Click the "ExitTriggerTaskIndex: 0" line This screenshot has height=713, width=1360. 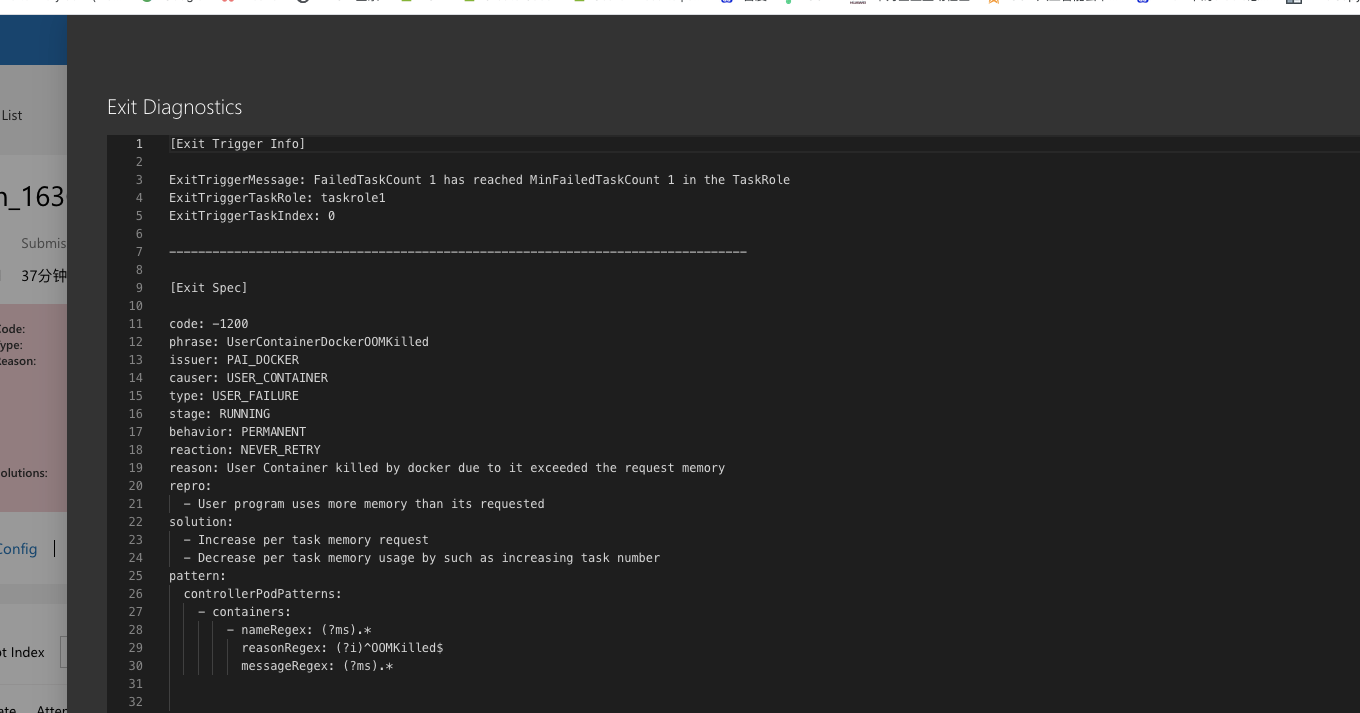[x=252, y=216]
